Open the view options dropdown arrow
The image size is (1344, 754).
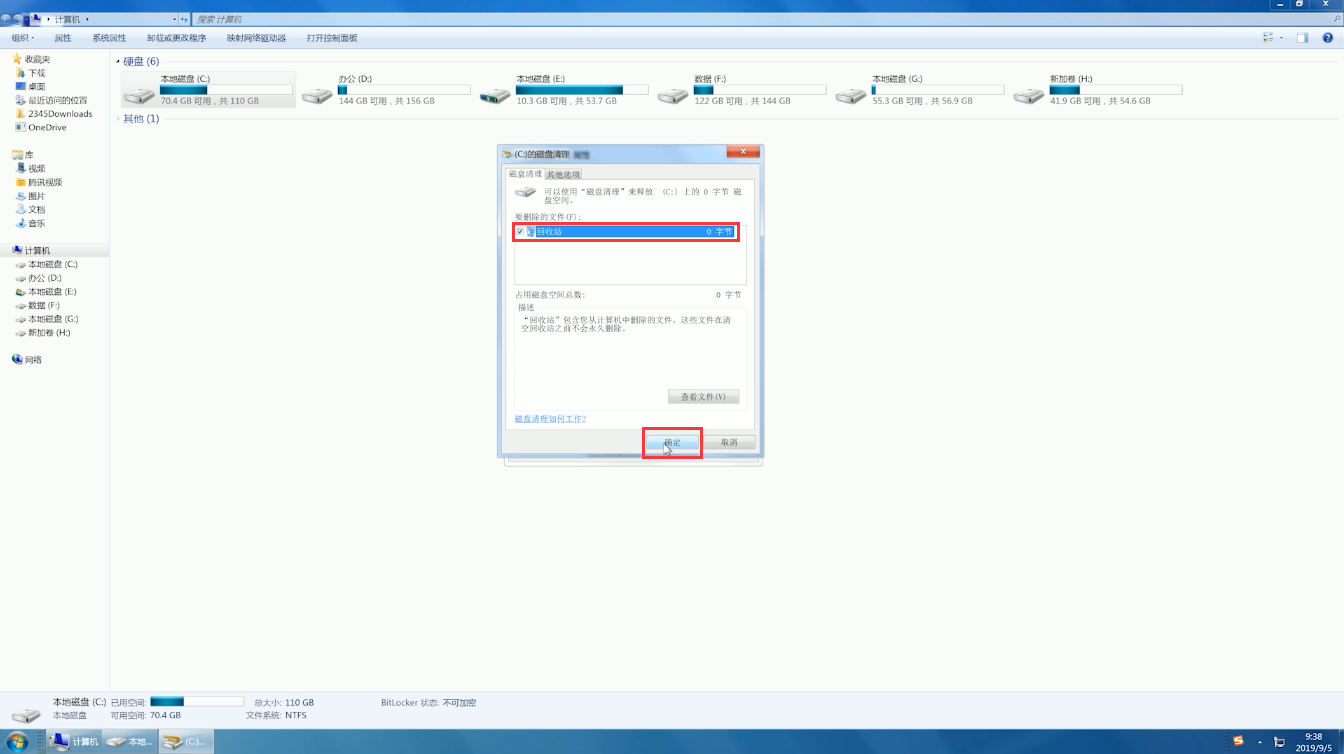1280,38
